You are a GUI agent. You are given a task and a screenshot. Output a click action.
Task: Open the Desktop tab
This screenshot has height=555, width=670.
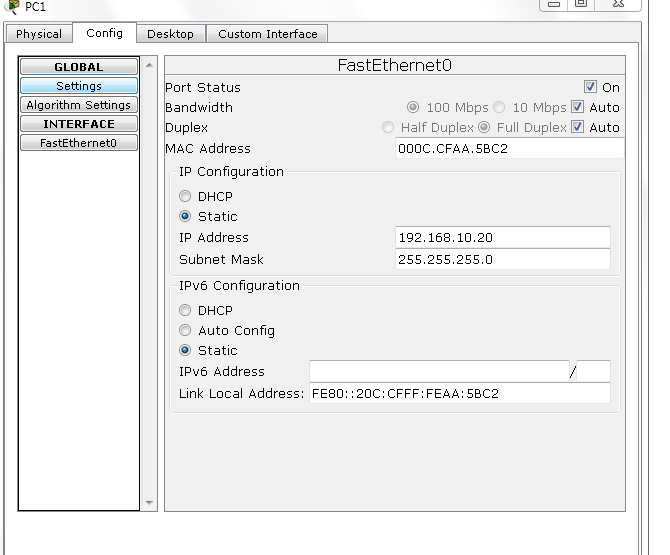coord(170,34)
